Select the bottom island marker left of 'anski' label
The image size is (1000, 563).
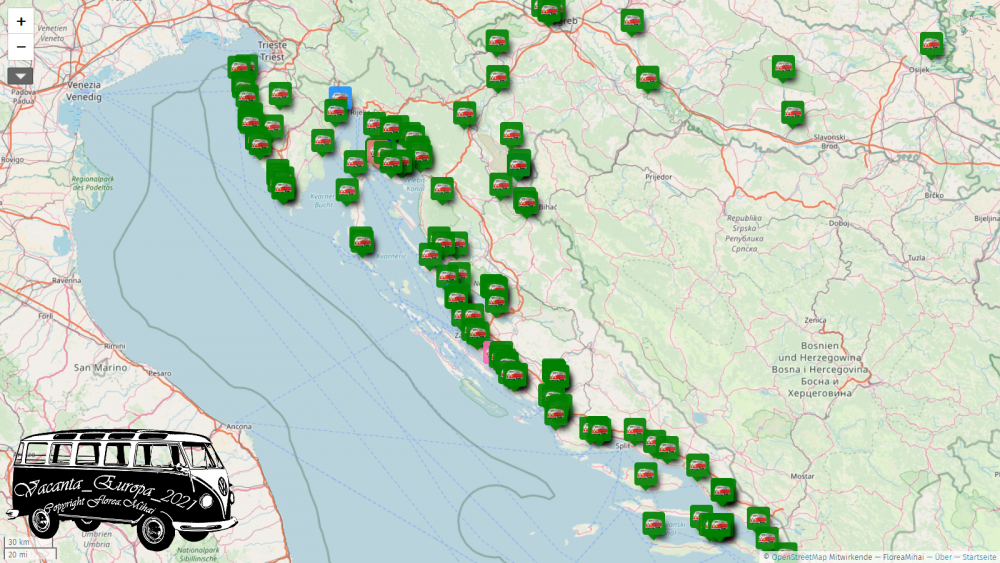tap(654, 525)
